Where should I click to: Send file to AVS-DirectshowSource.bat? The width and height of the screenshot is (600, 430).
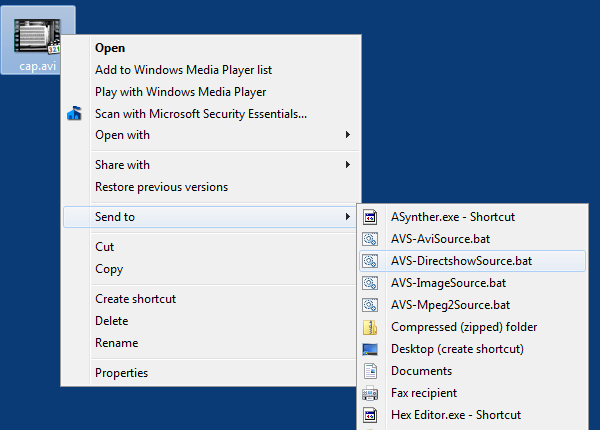coord(461,260)
